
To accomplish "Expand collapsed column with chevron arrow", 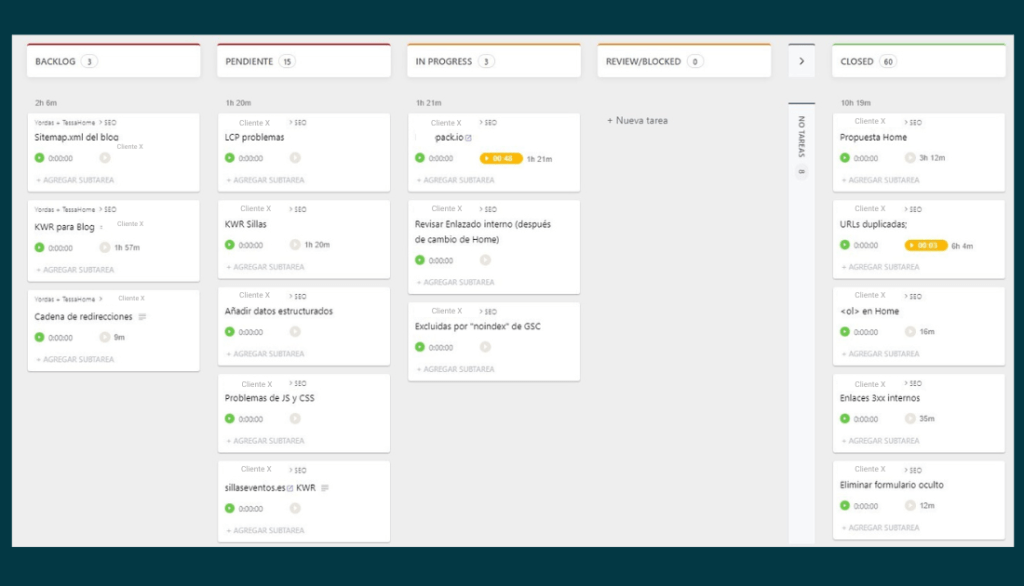I will (801, 61).
